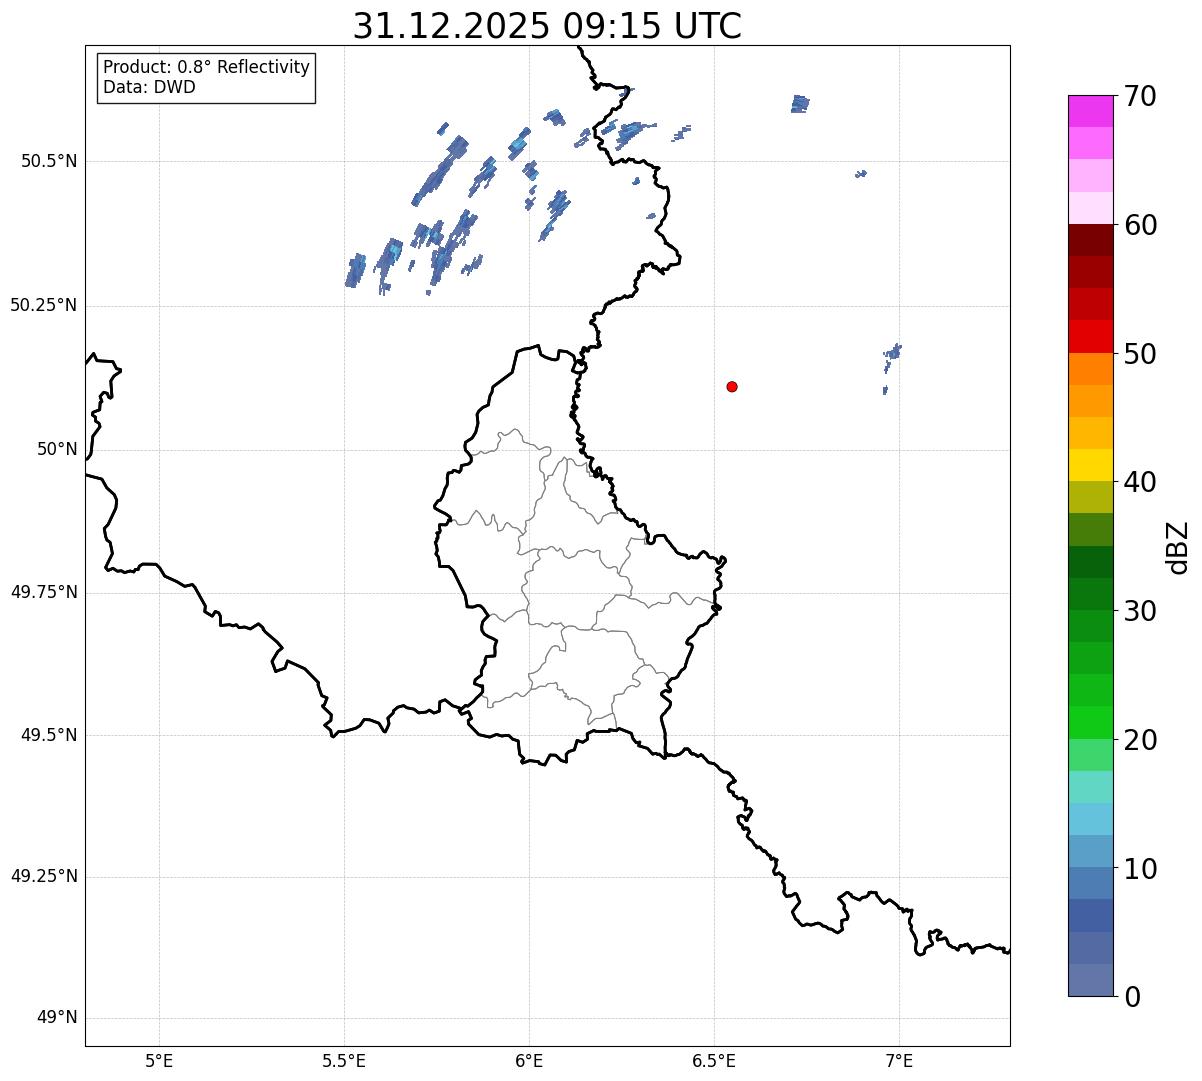1202x1081 pixels.
Task: Click the latitude label "49°N"
Action: 57,1018
